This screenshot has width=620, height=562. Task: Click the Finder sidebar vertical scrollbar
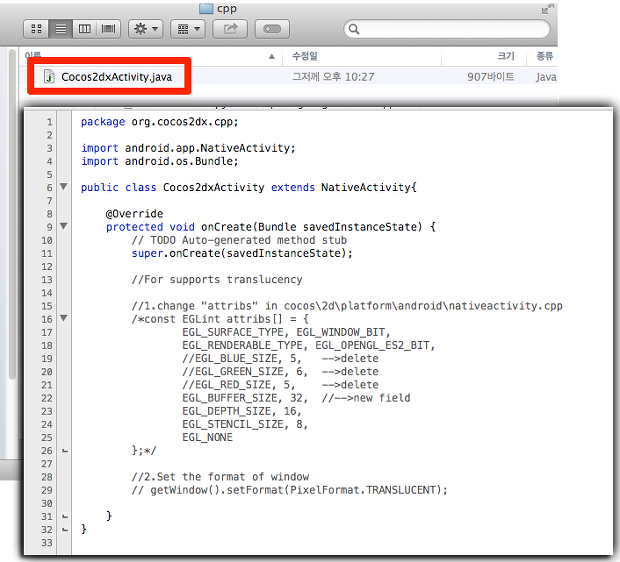click(x=12, y=214)
